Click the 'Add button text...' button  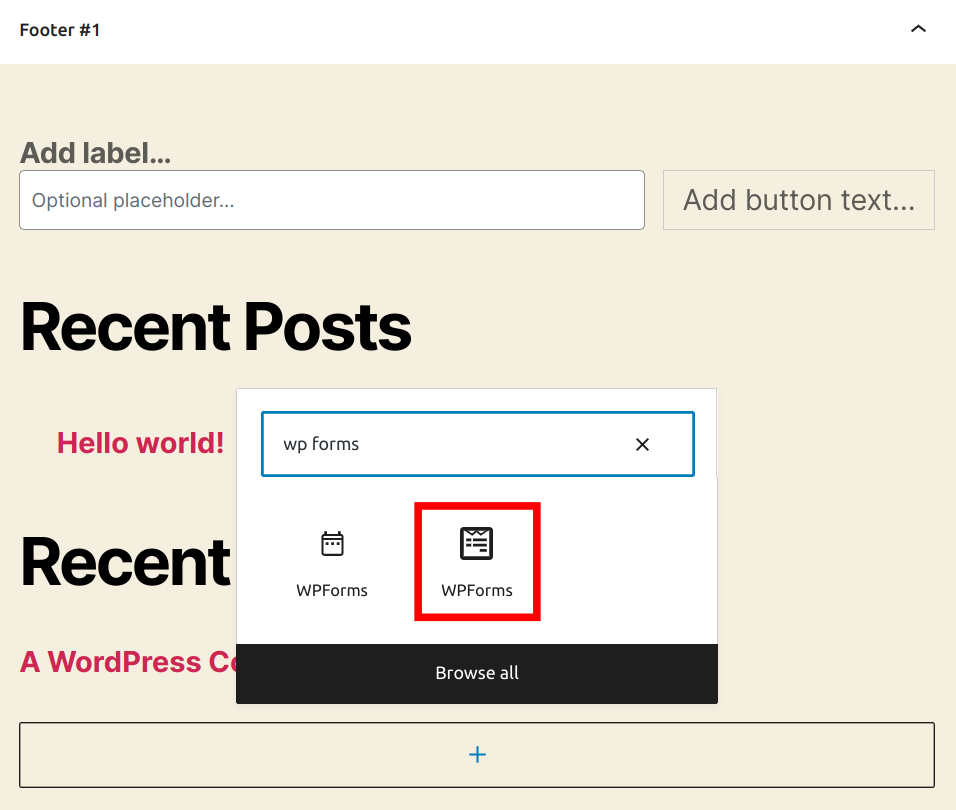pos(799,200)
